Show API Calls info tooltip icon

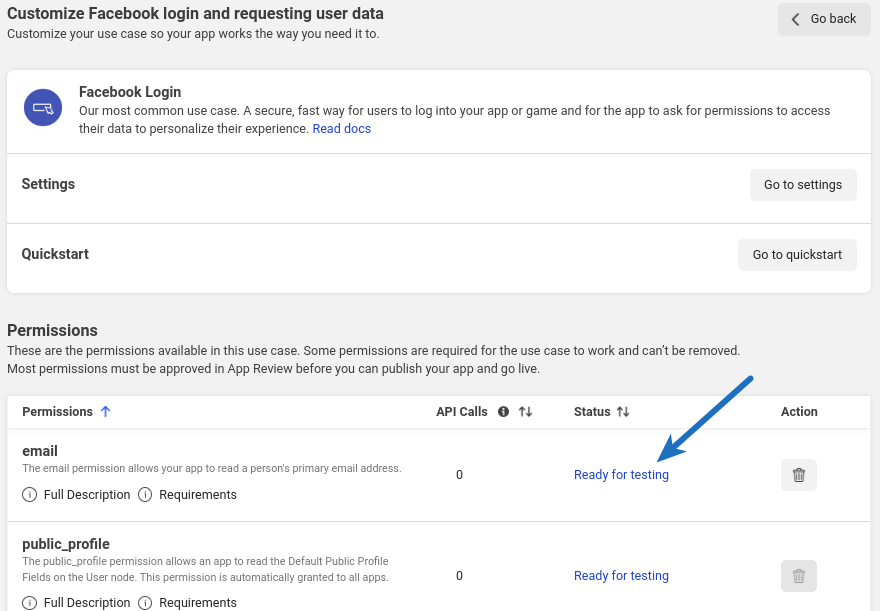pos(503,411)
